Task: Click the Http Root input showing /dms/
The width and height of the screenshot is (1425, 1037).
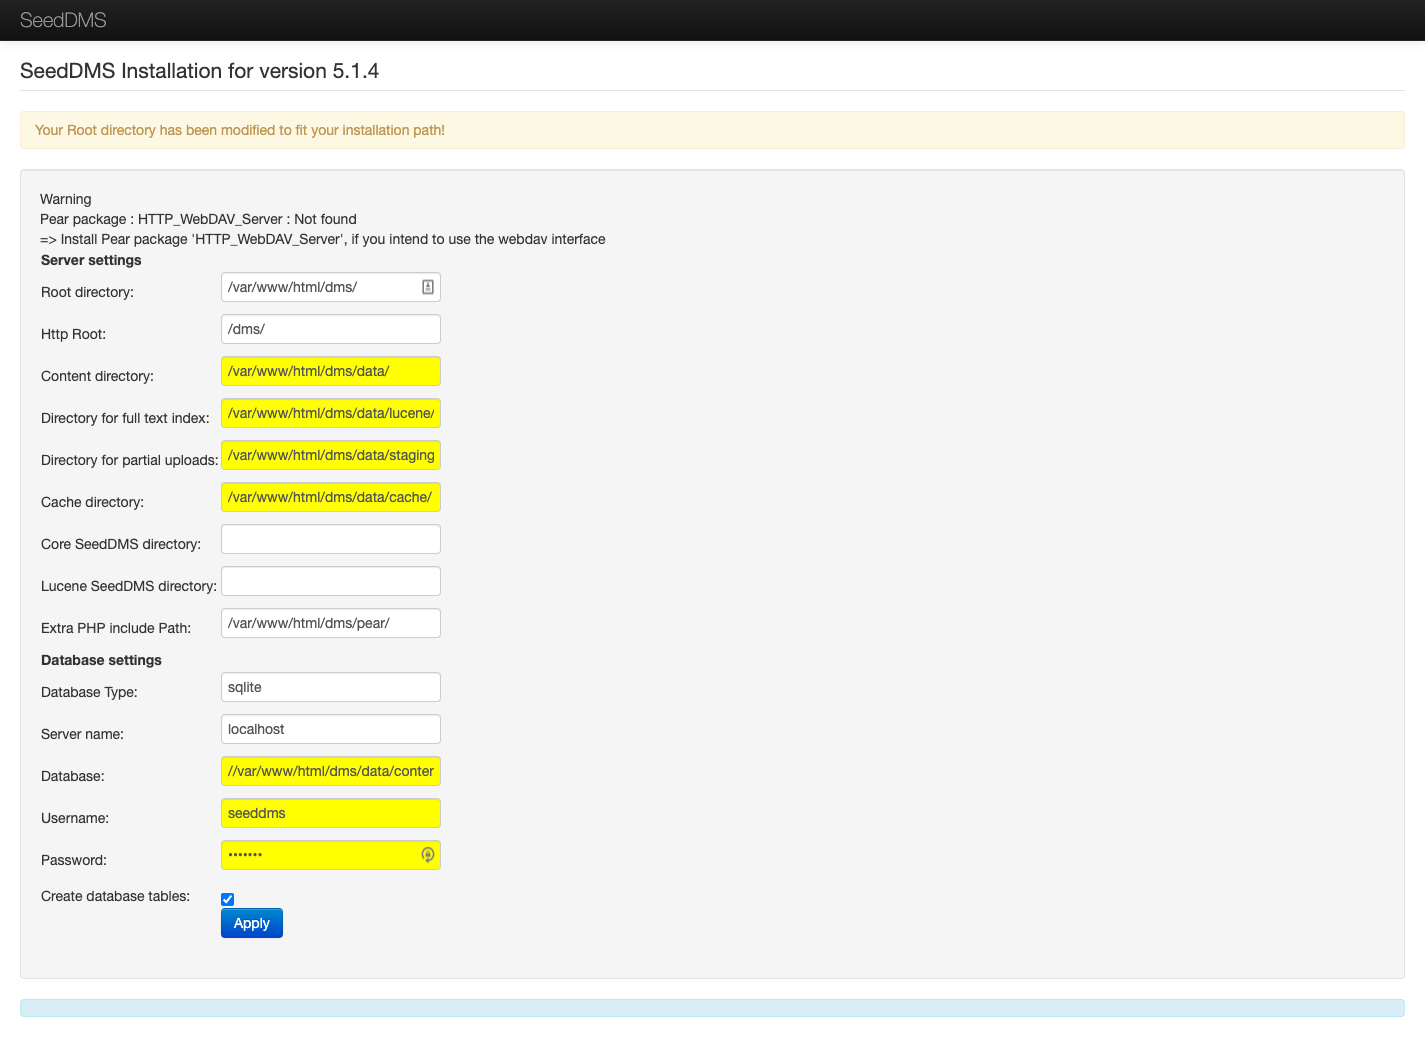Action: pyautogui.click(x=330, y=328)
